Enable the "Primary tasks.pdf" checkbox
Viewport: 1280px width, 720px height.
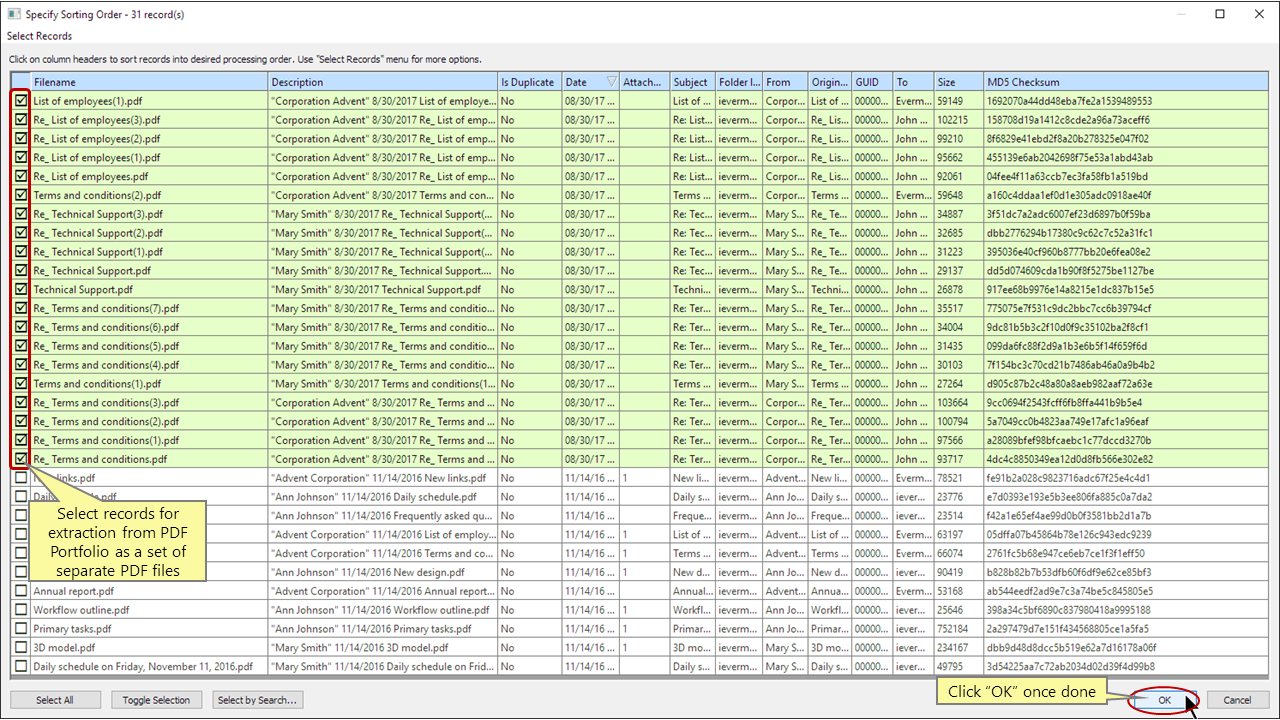[20, 628]
